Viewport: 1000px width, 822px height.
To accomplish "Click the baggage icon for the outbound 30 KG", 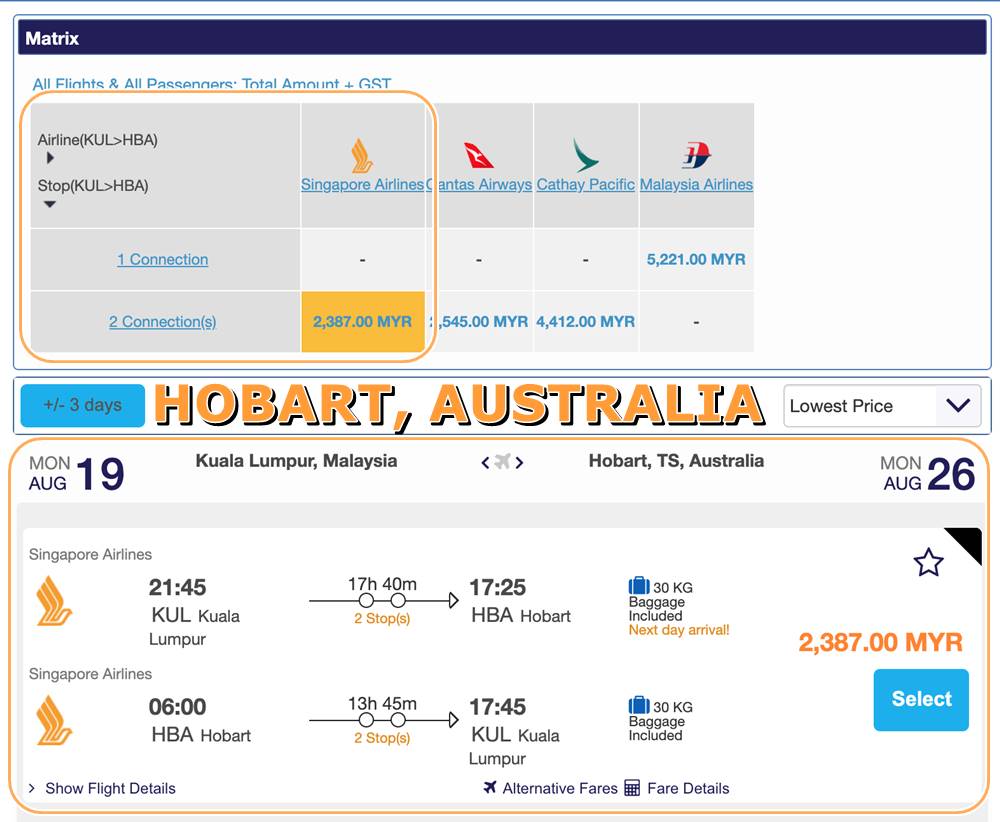I will click(638, 585).
